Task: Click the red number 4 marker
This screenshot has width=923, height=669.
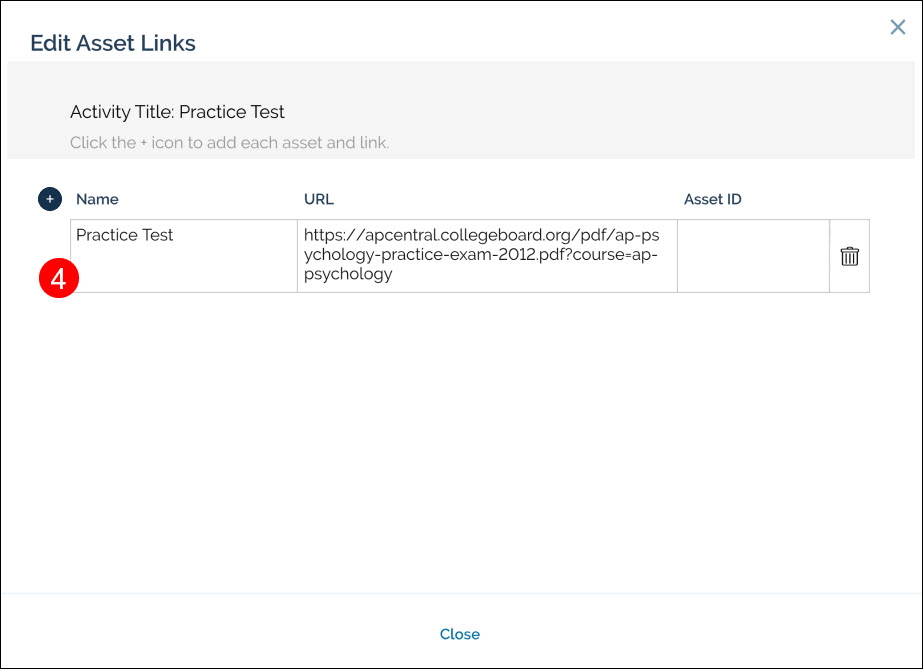Action: [x=58, y=279]
